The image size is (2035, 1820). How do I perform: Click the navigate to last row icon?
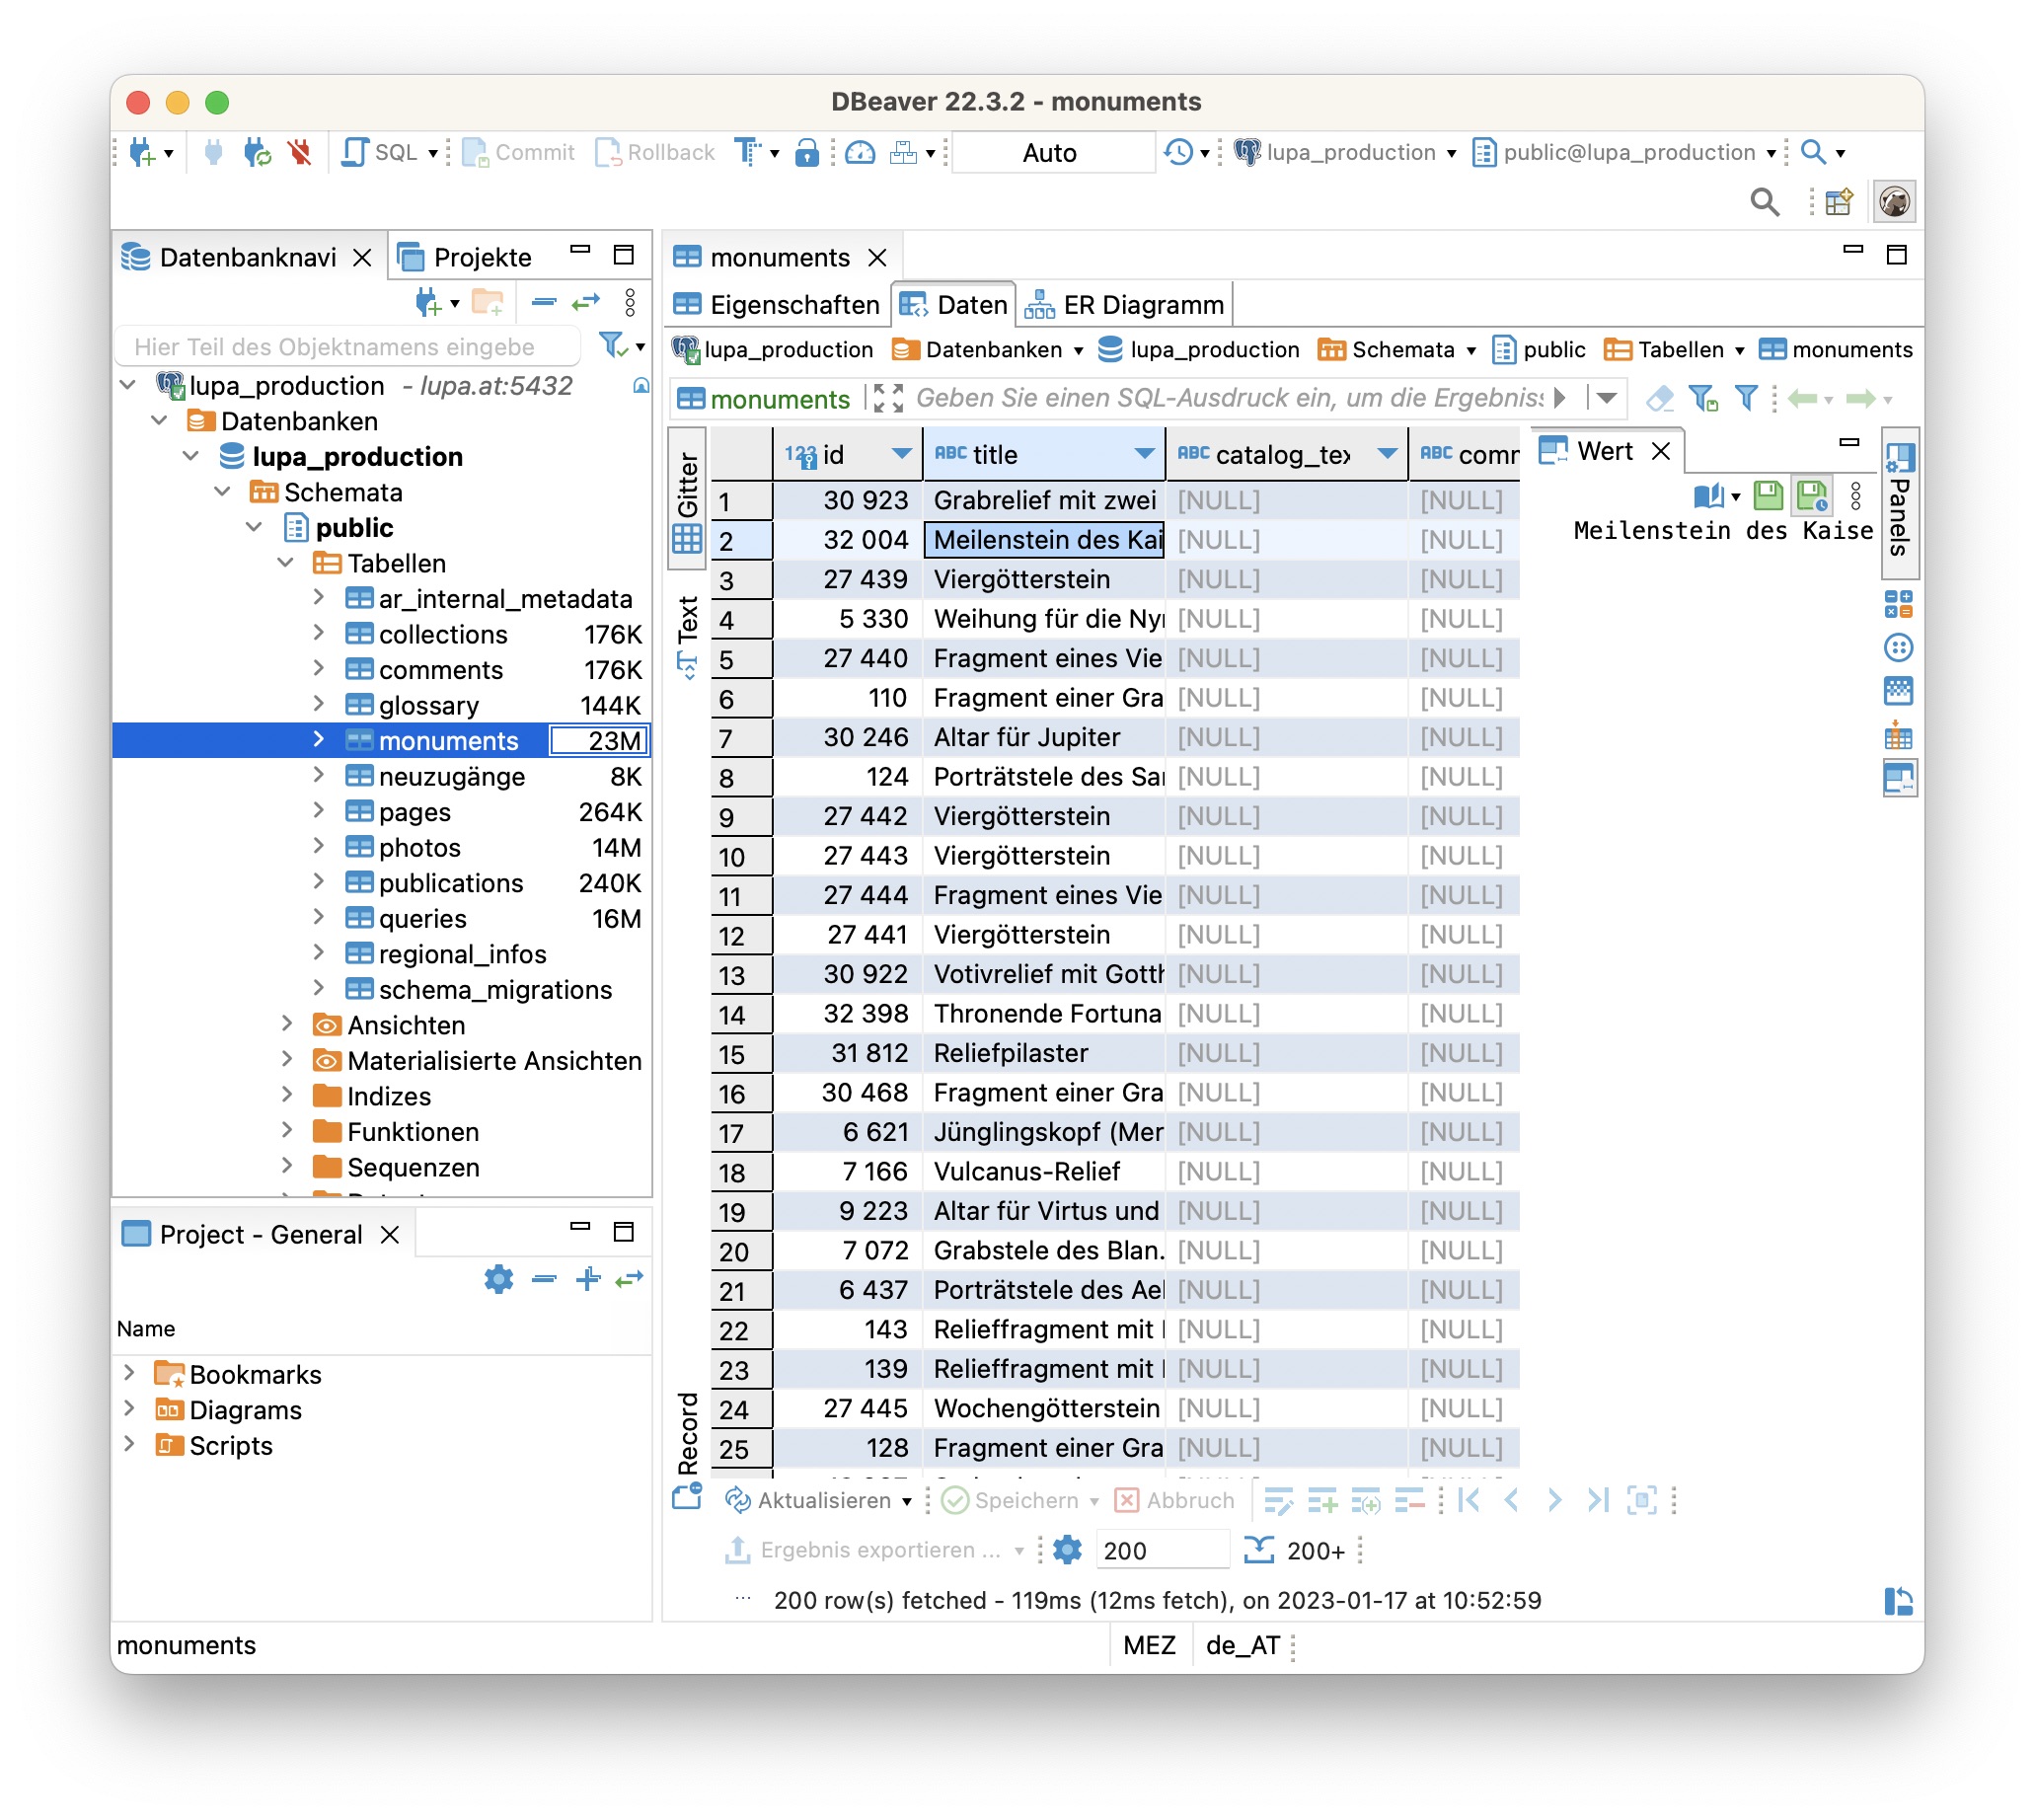pyautogui.click(x=1598, y=1500)
